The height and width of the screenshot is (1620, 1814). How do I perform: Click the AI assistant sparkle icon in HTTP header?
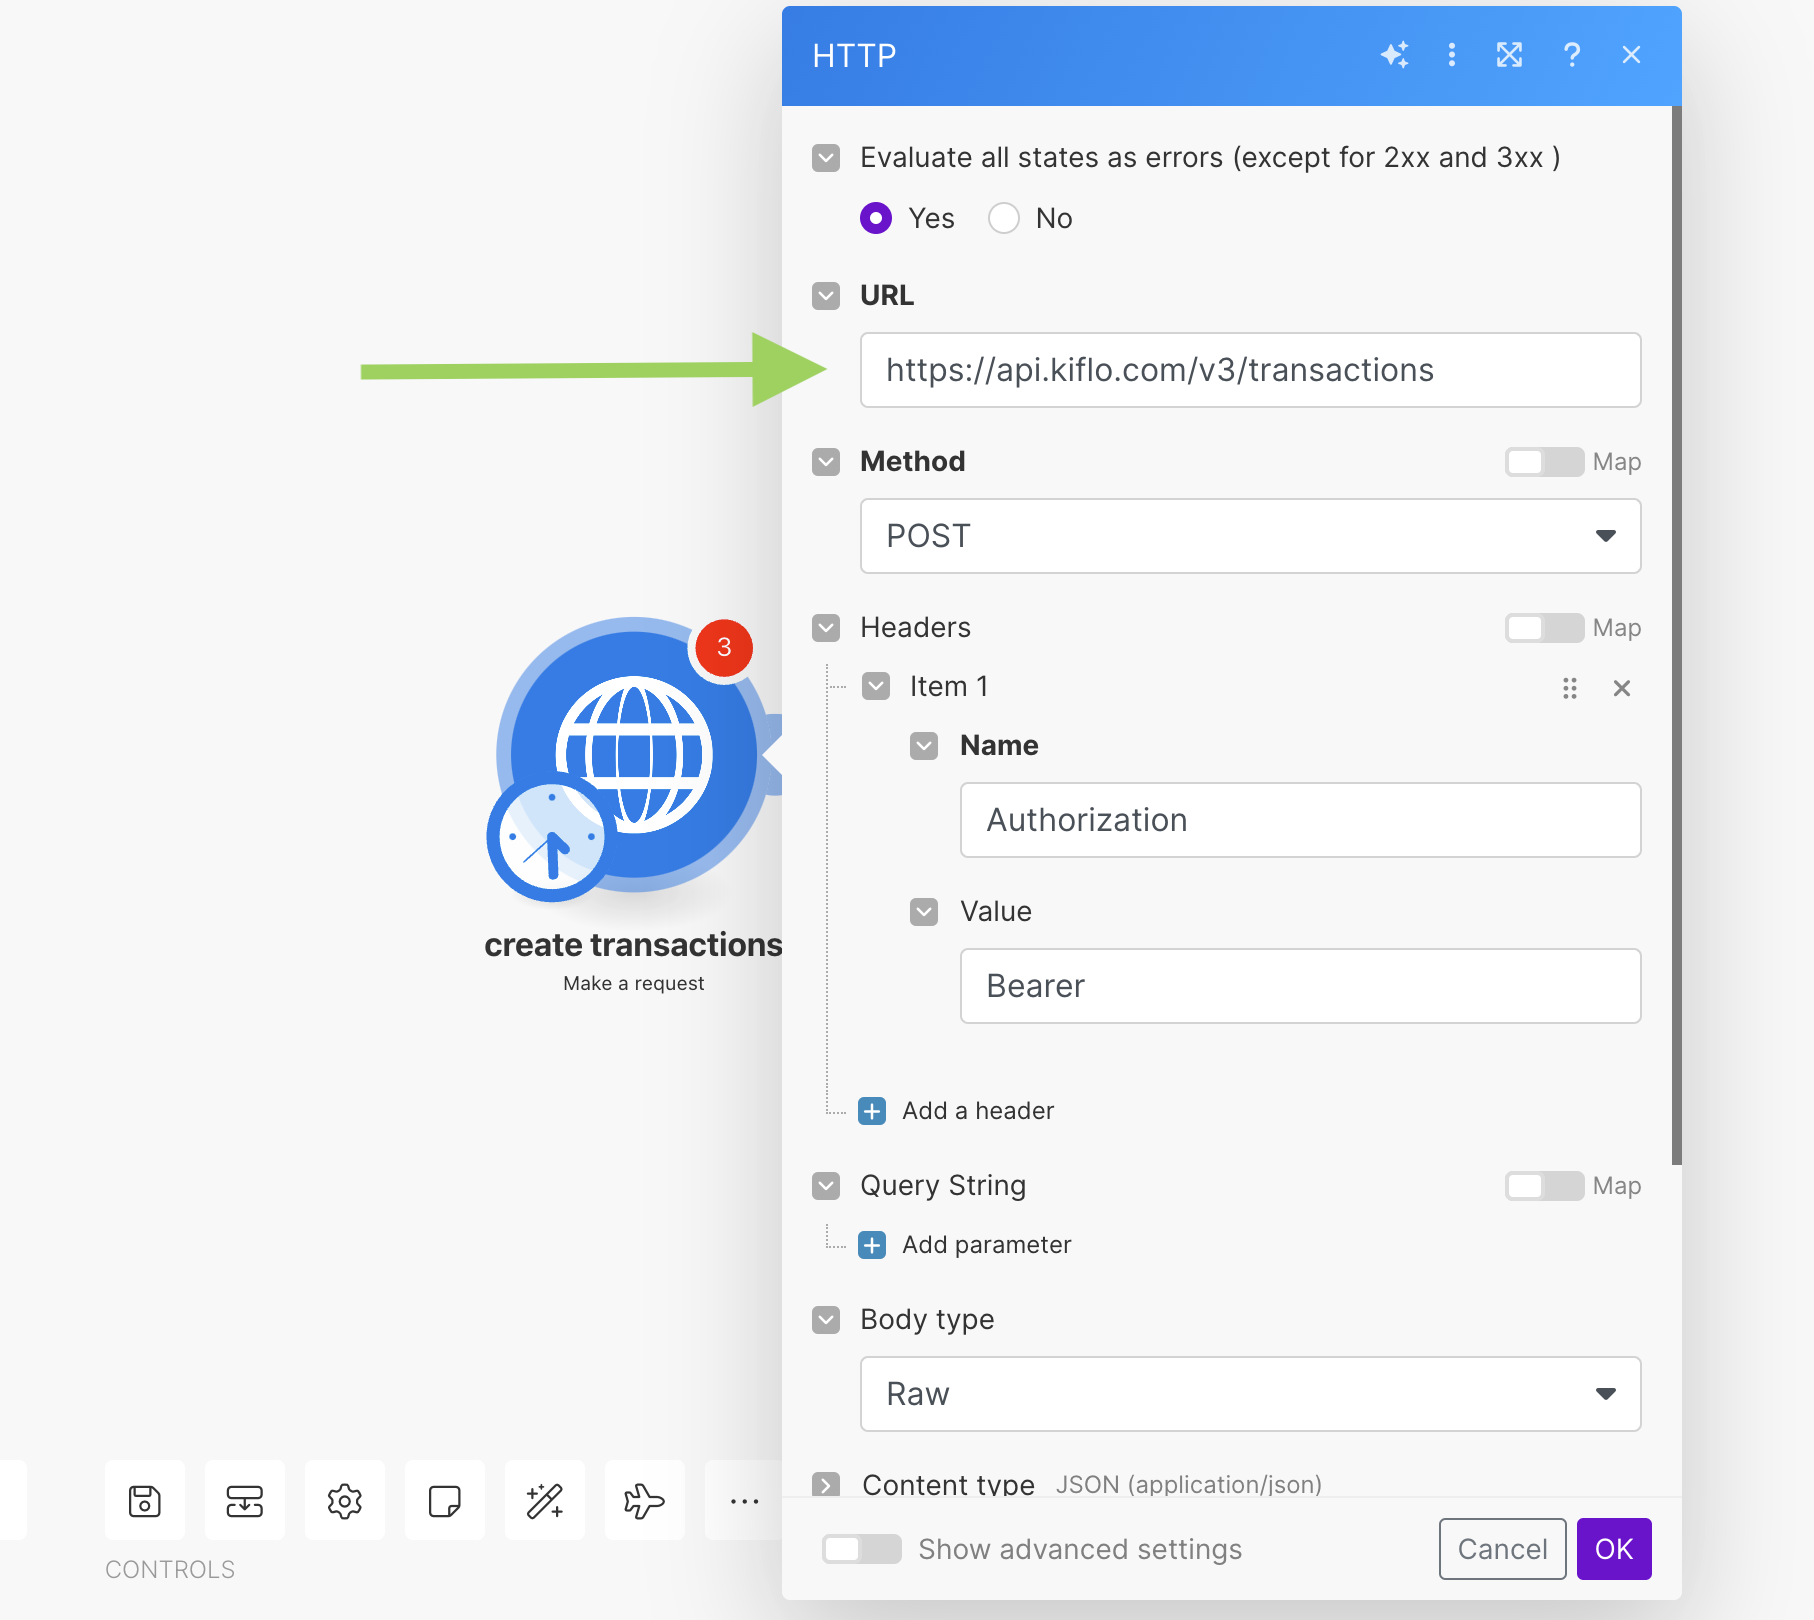[x=1394, y=55]
